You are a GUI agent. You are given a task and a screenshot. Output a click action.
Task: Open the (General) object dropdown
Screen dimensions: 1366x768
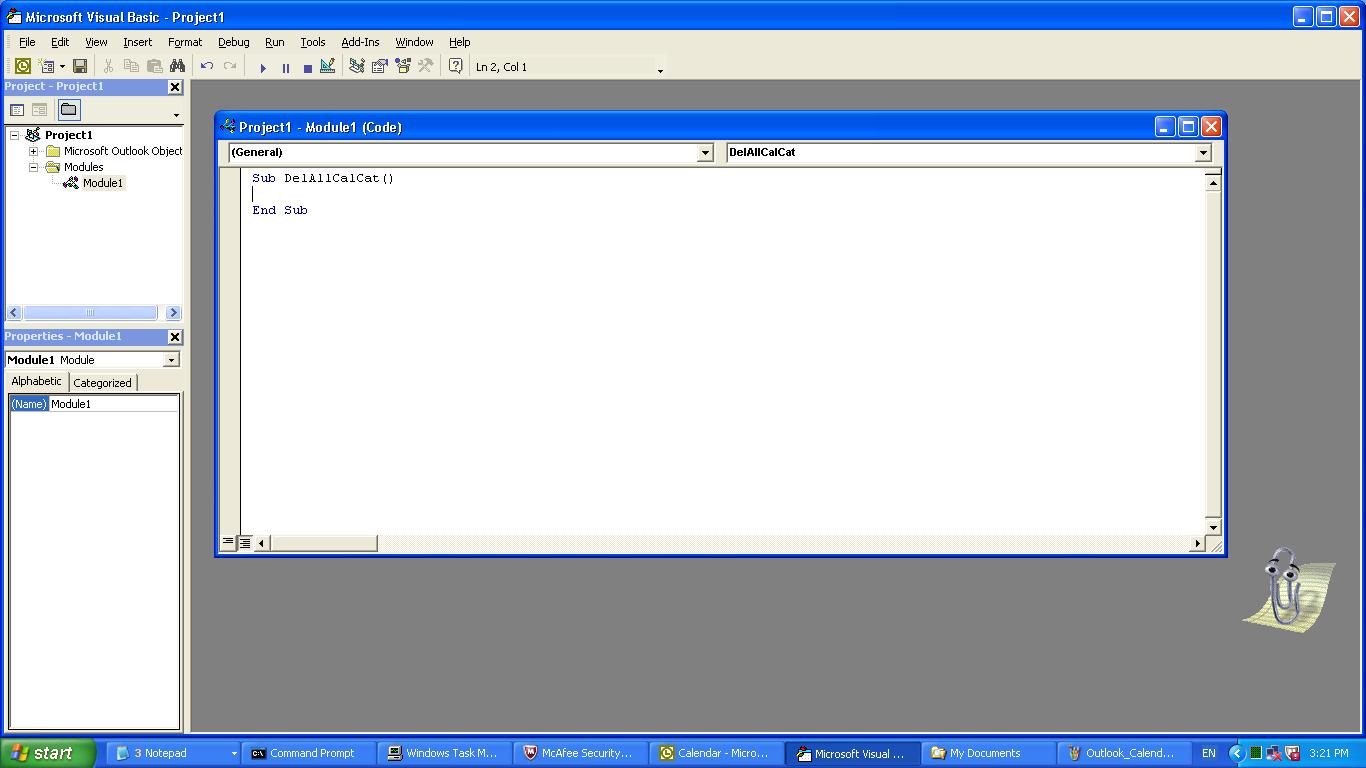pos(705,153)
